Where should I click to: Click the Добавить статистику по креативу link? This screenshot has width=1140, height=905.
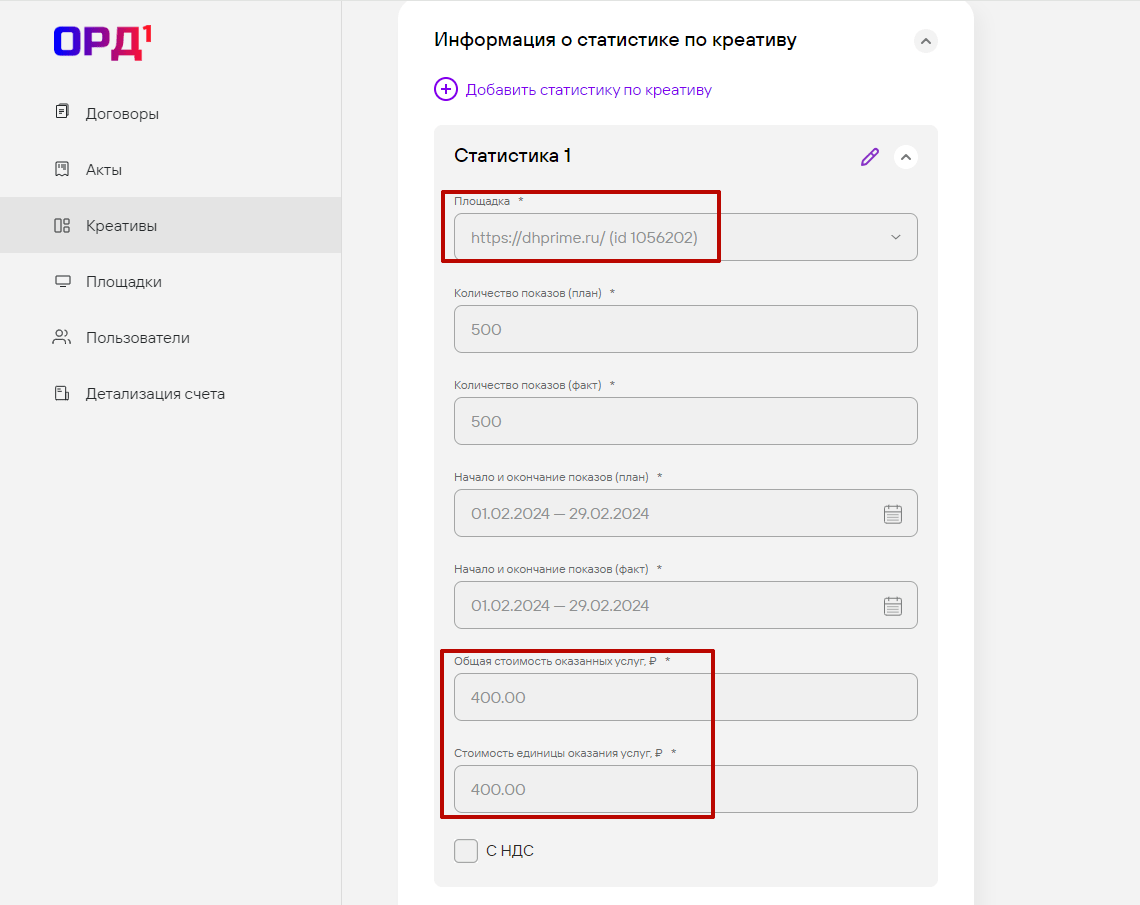click(588, 89)
